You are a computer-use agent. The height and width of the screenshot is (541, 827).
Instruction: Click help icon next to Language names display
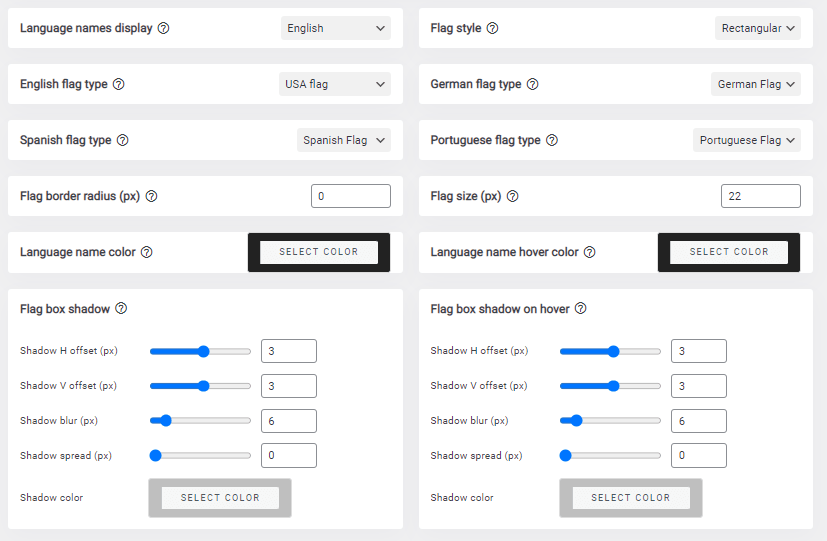[164, 28]
